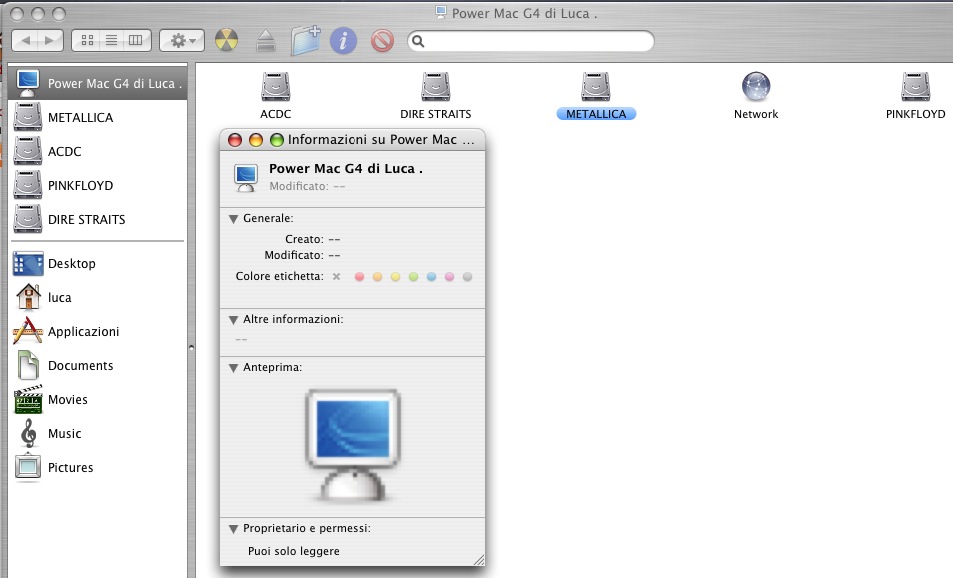Minimize the Informazioni window
Screen dimensions: 953x578
[x=256, y=140]
